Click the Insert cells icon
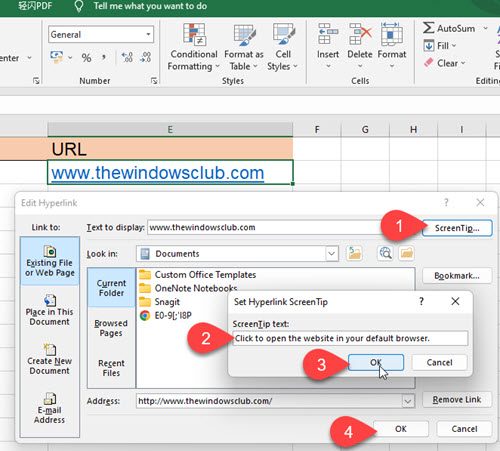Image resolution: width=500 pixels, height=451 pixels. [x=328, y=34]
